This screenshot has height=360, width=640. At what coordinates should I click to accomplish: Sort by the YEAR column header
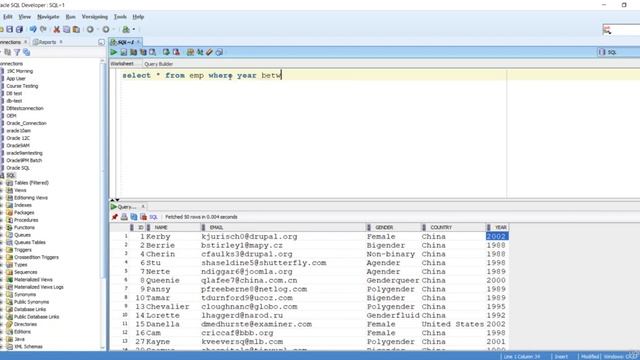[x=497, y=227]
